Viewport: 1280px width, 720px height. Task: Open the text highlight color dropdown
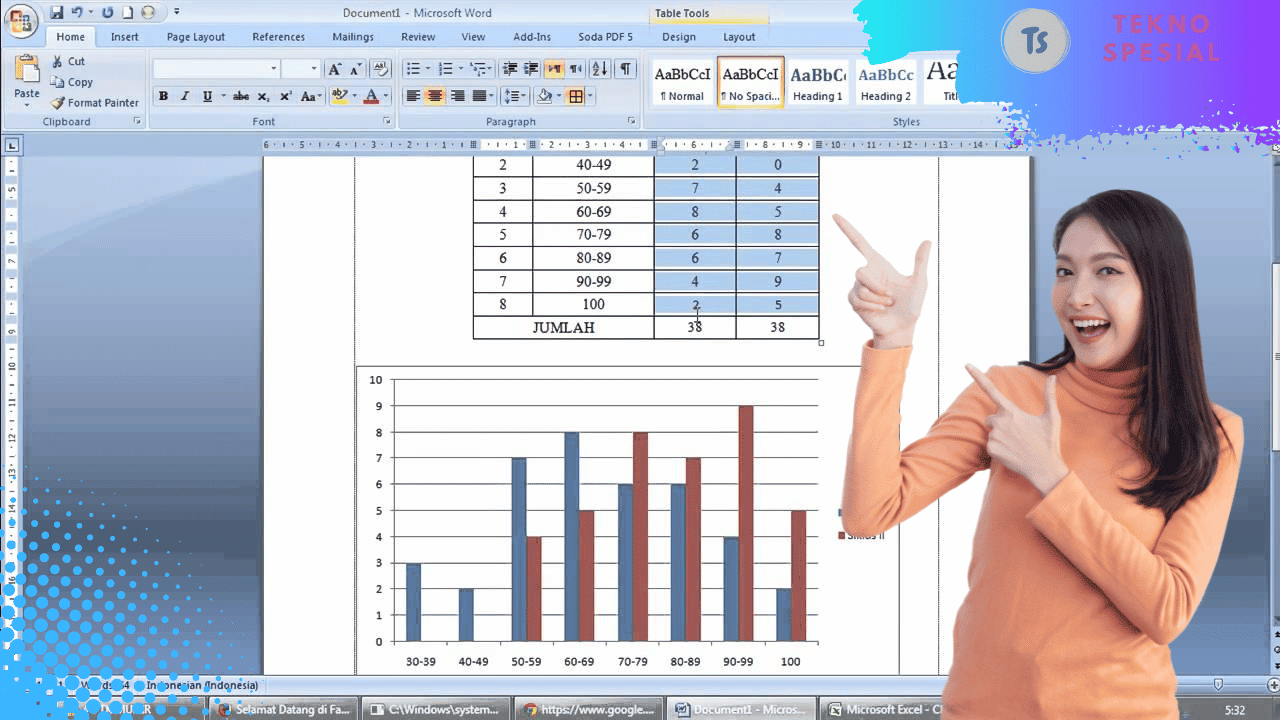click(x=354, y=96)
